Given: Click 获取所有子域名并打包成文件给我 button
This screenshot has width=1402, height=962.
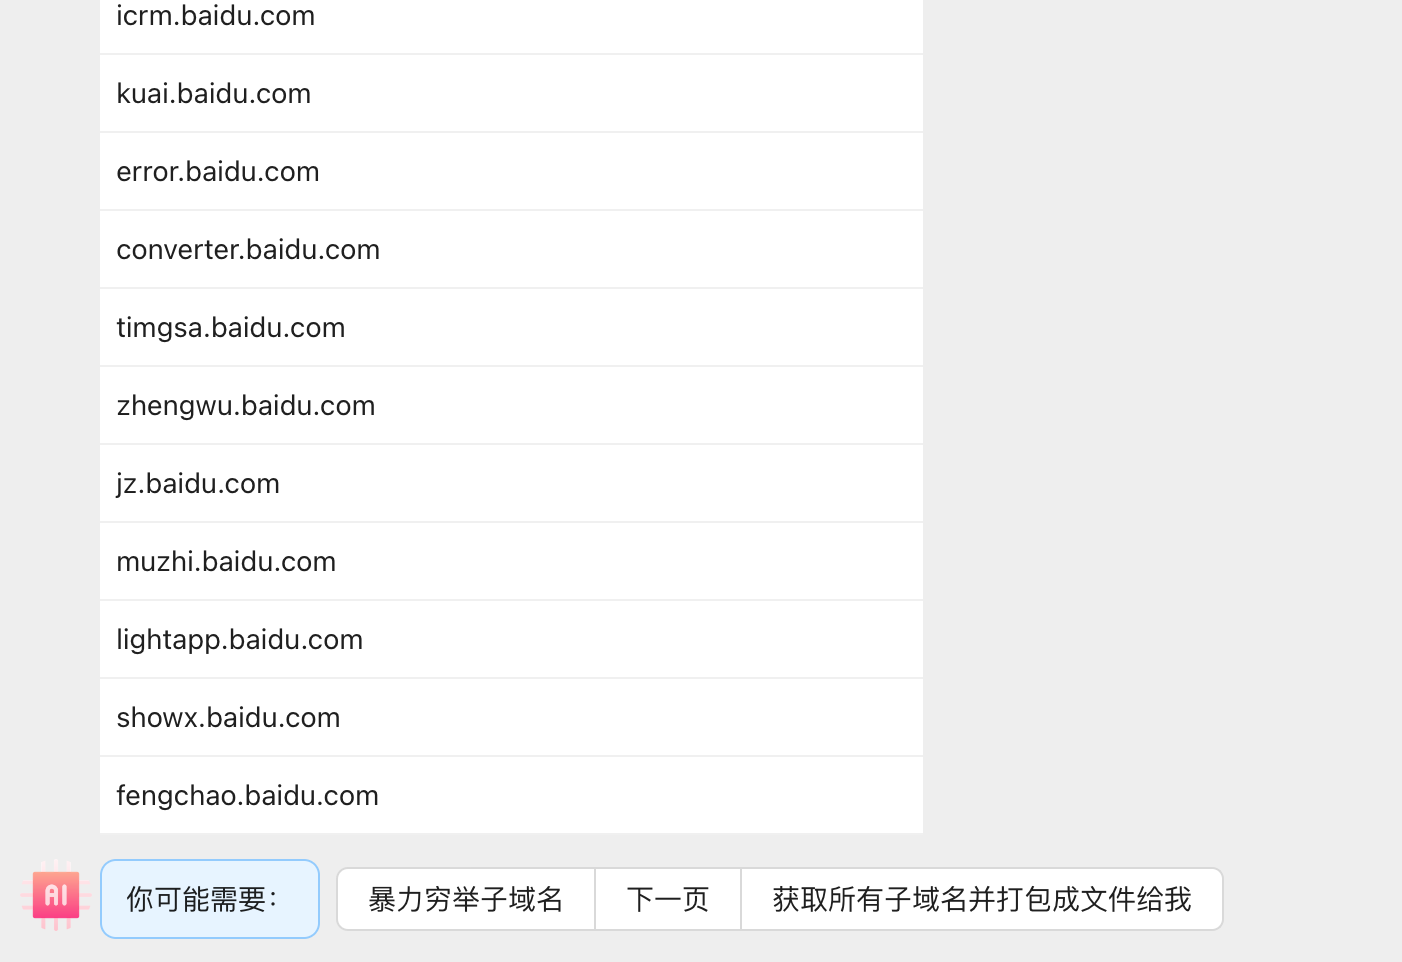Looking at the screenshot, I should click(x=982, y=899).
